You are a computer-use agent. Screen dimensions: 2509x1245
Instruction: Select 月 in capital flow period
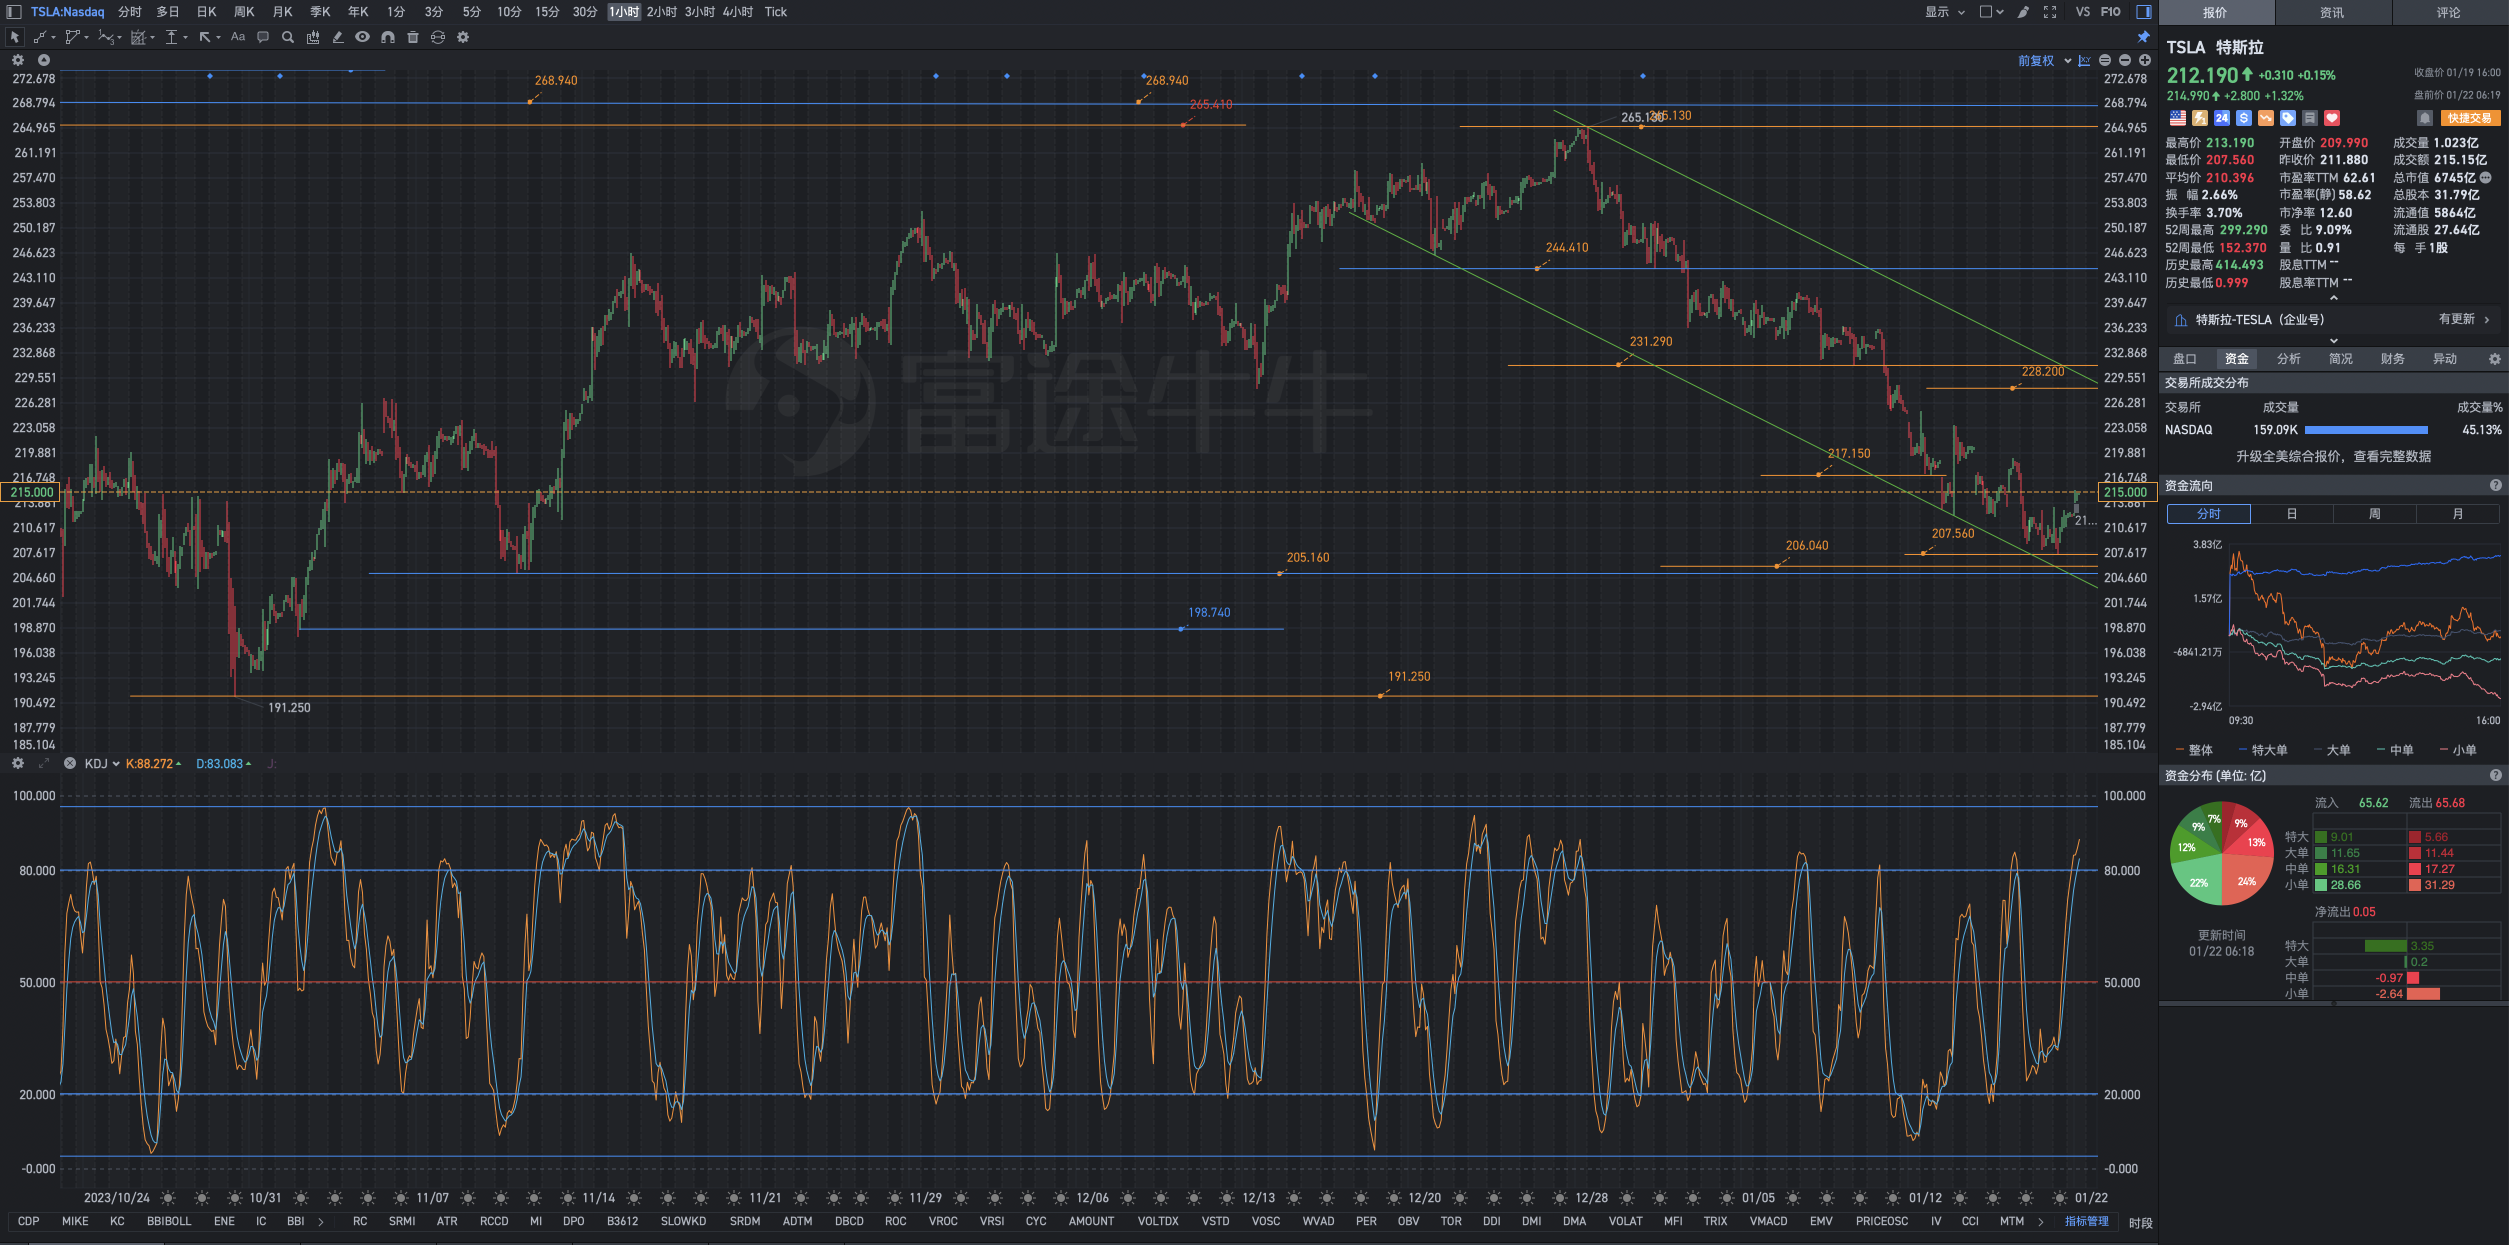point(2457,514)
